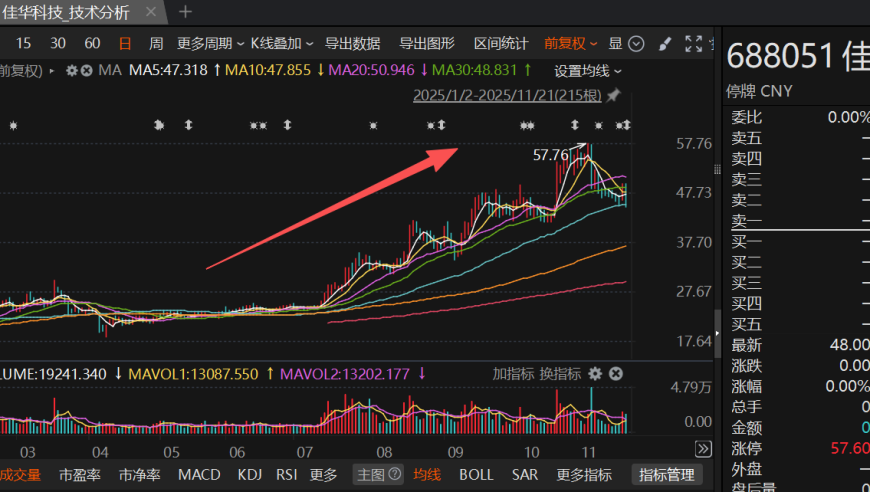Switch to the 60-minute period
This screenshot has width=870, height=492.
[x=92, y=43]
